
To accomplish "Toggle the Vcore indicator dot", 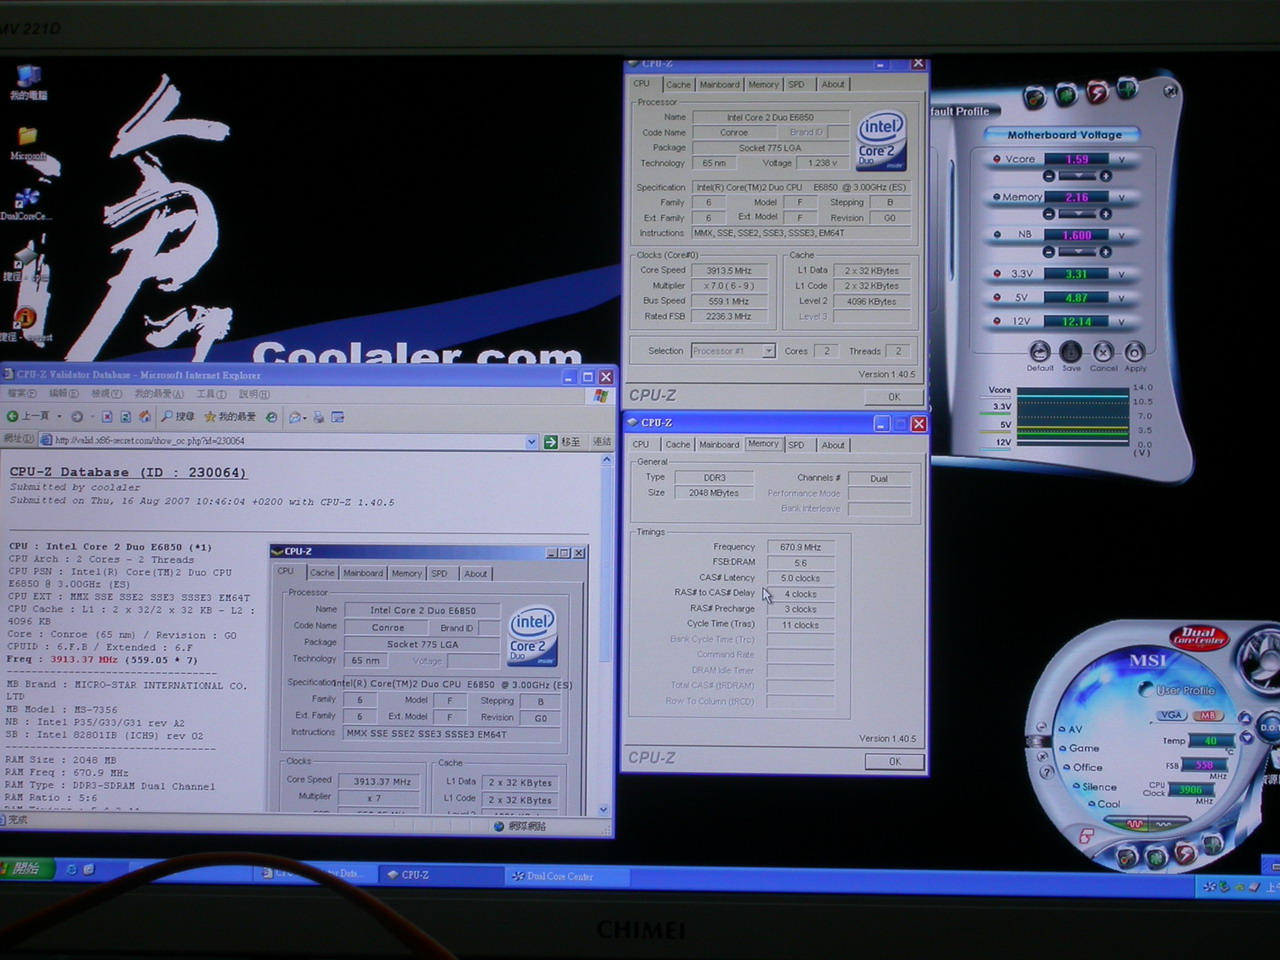I will tap(997, 159).
